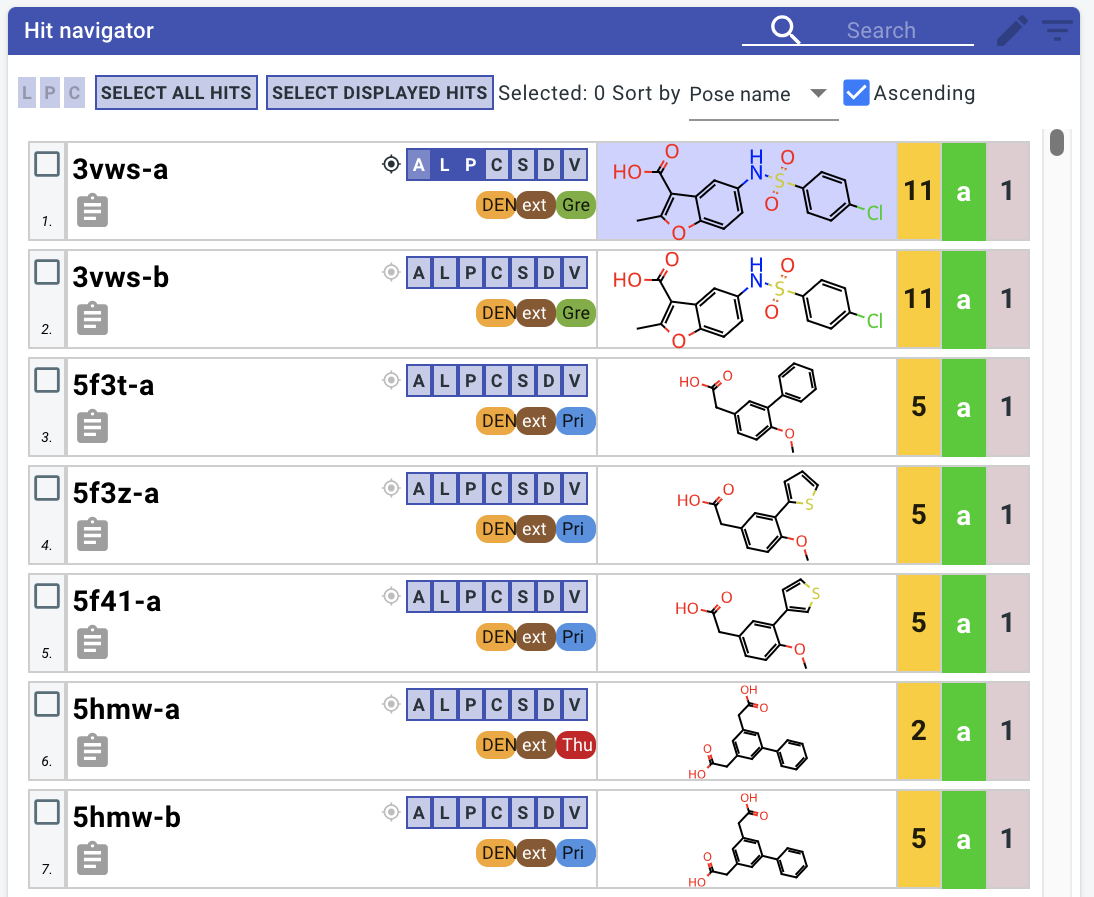Uncheck the Ascending sort checkbox
The width and height of the screenshot is (1094, 897).
click(x=855, y=93)
